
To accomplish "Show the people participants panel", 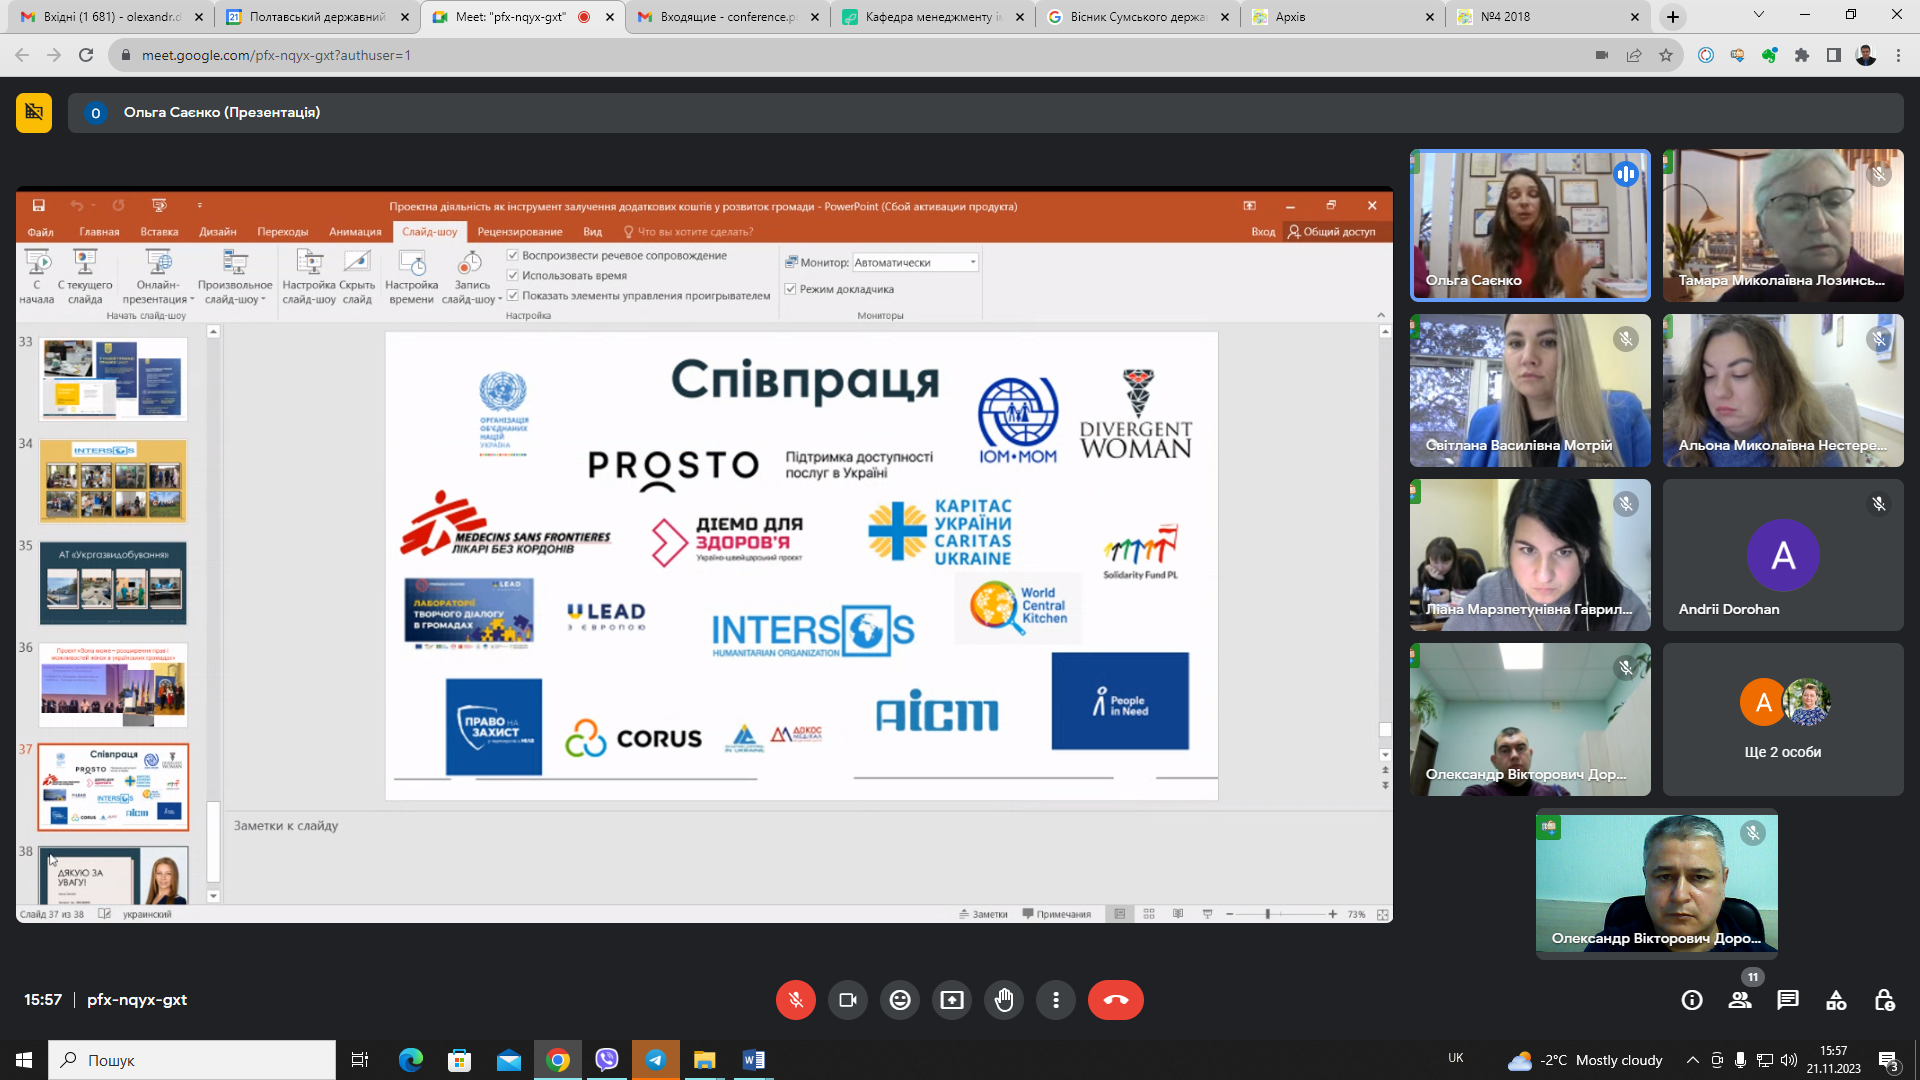I will click(x=1740, y=1000).
